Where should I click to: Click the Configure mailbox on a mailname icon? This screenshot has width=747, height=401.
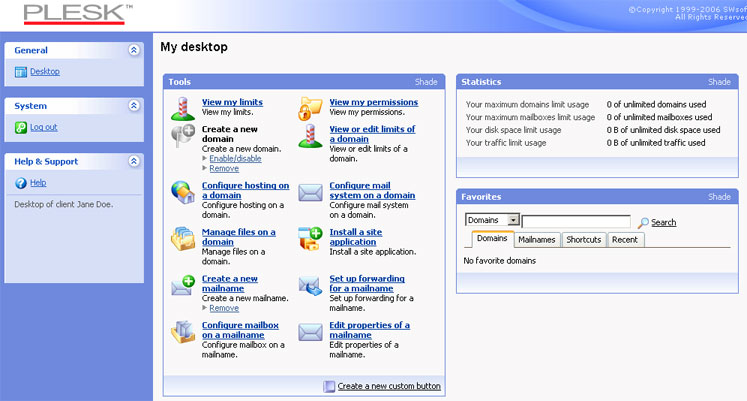(x=182, y=332)
